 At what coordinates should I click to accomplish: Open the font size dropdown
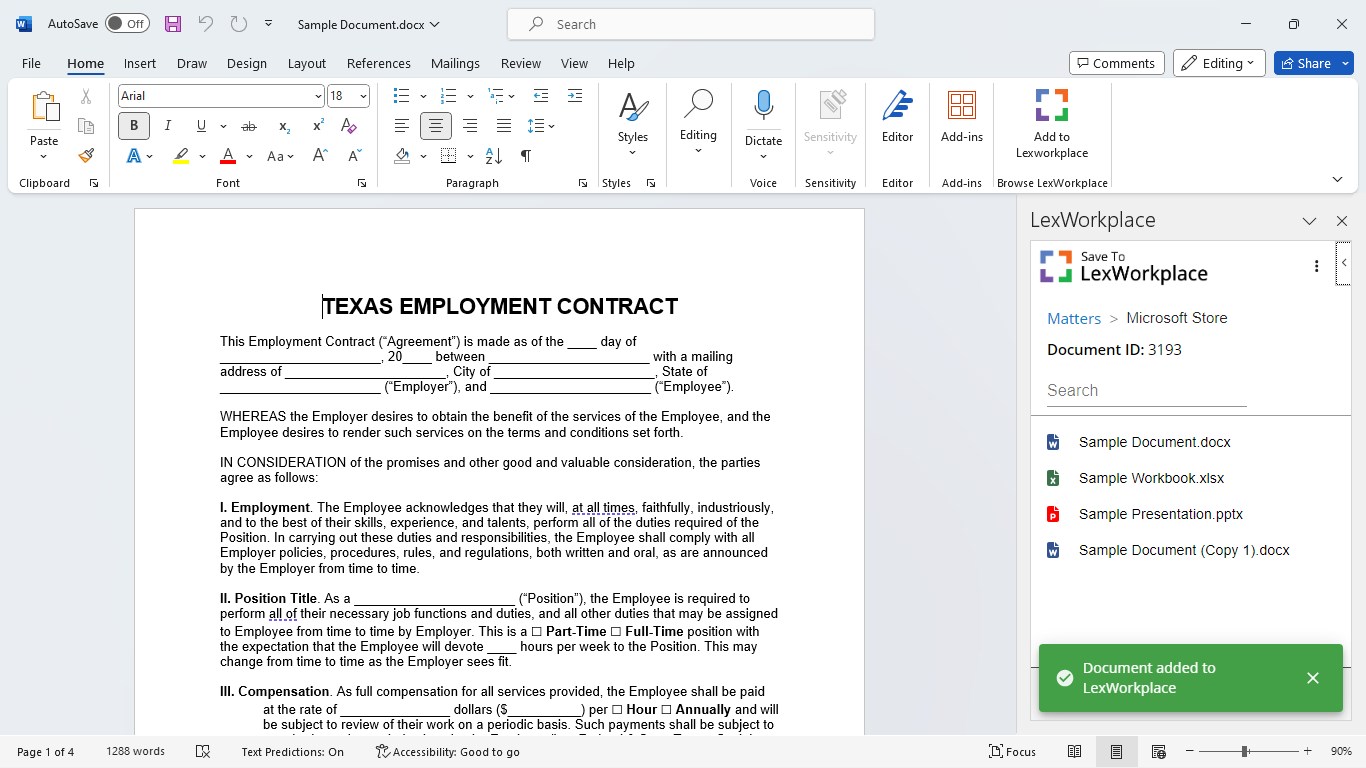pyautogui.click(x=363, y=96)
